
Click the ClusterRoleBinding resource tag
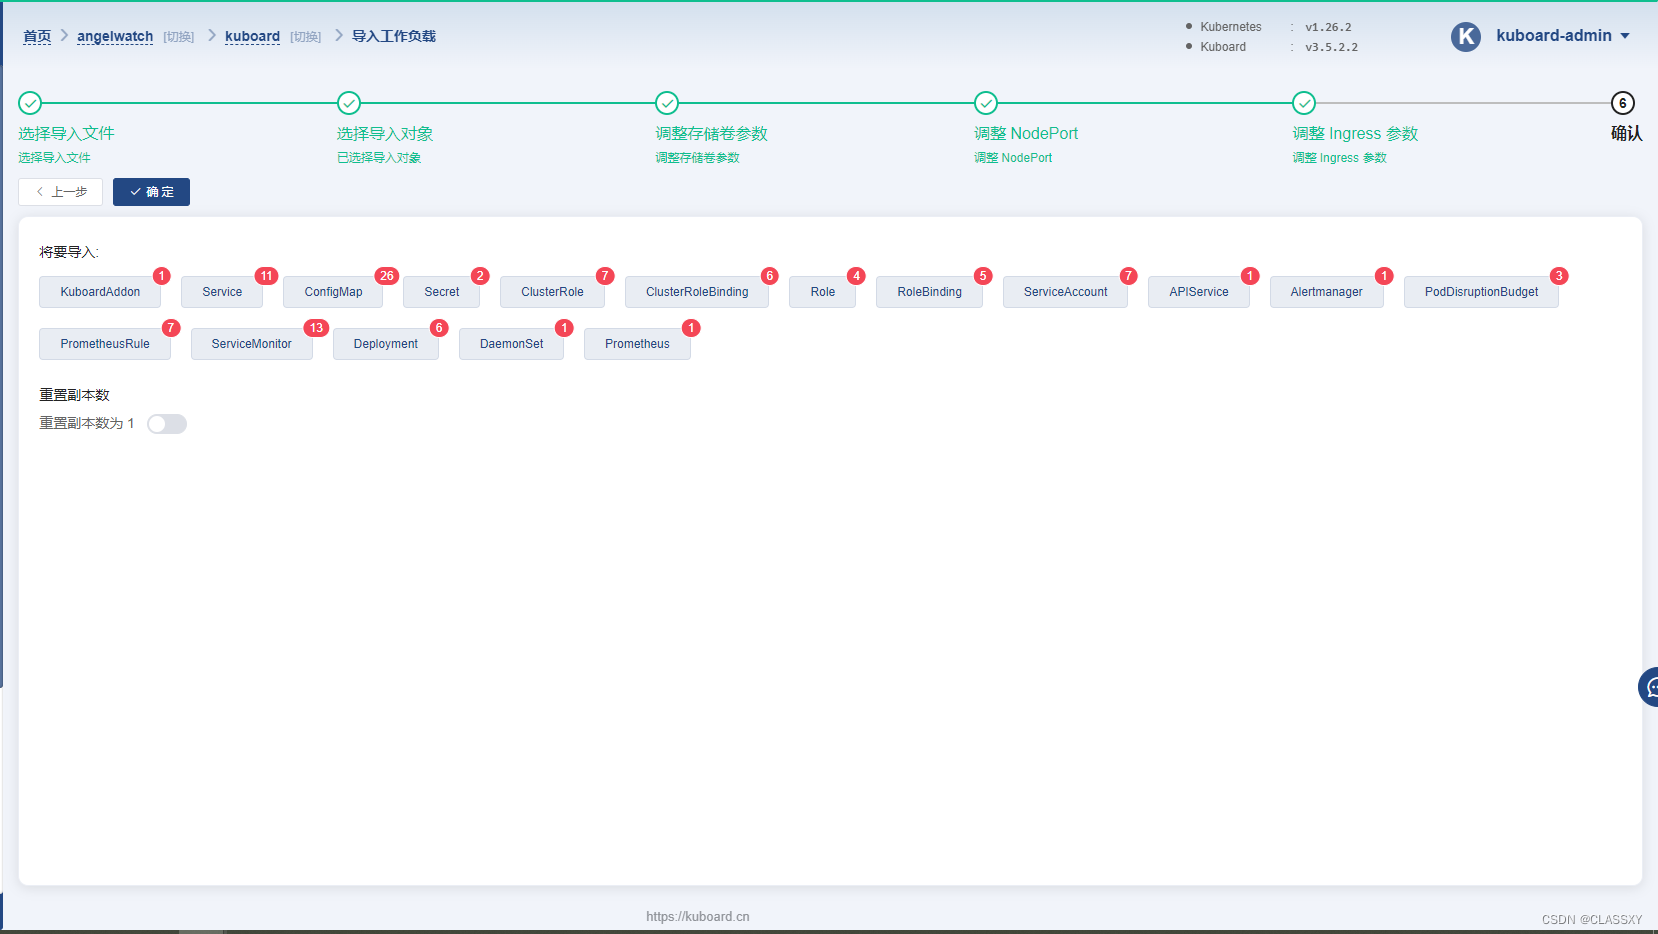click(x=697, y=292)
